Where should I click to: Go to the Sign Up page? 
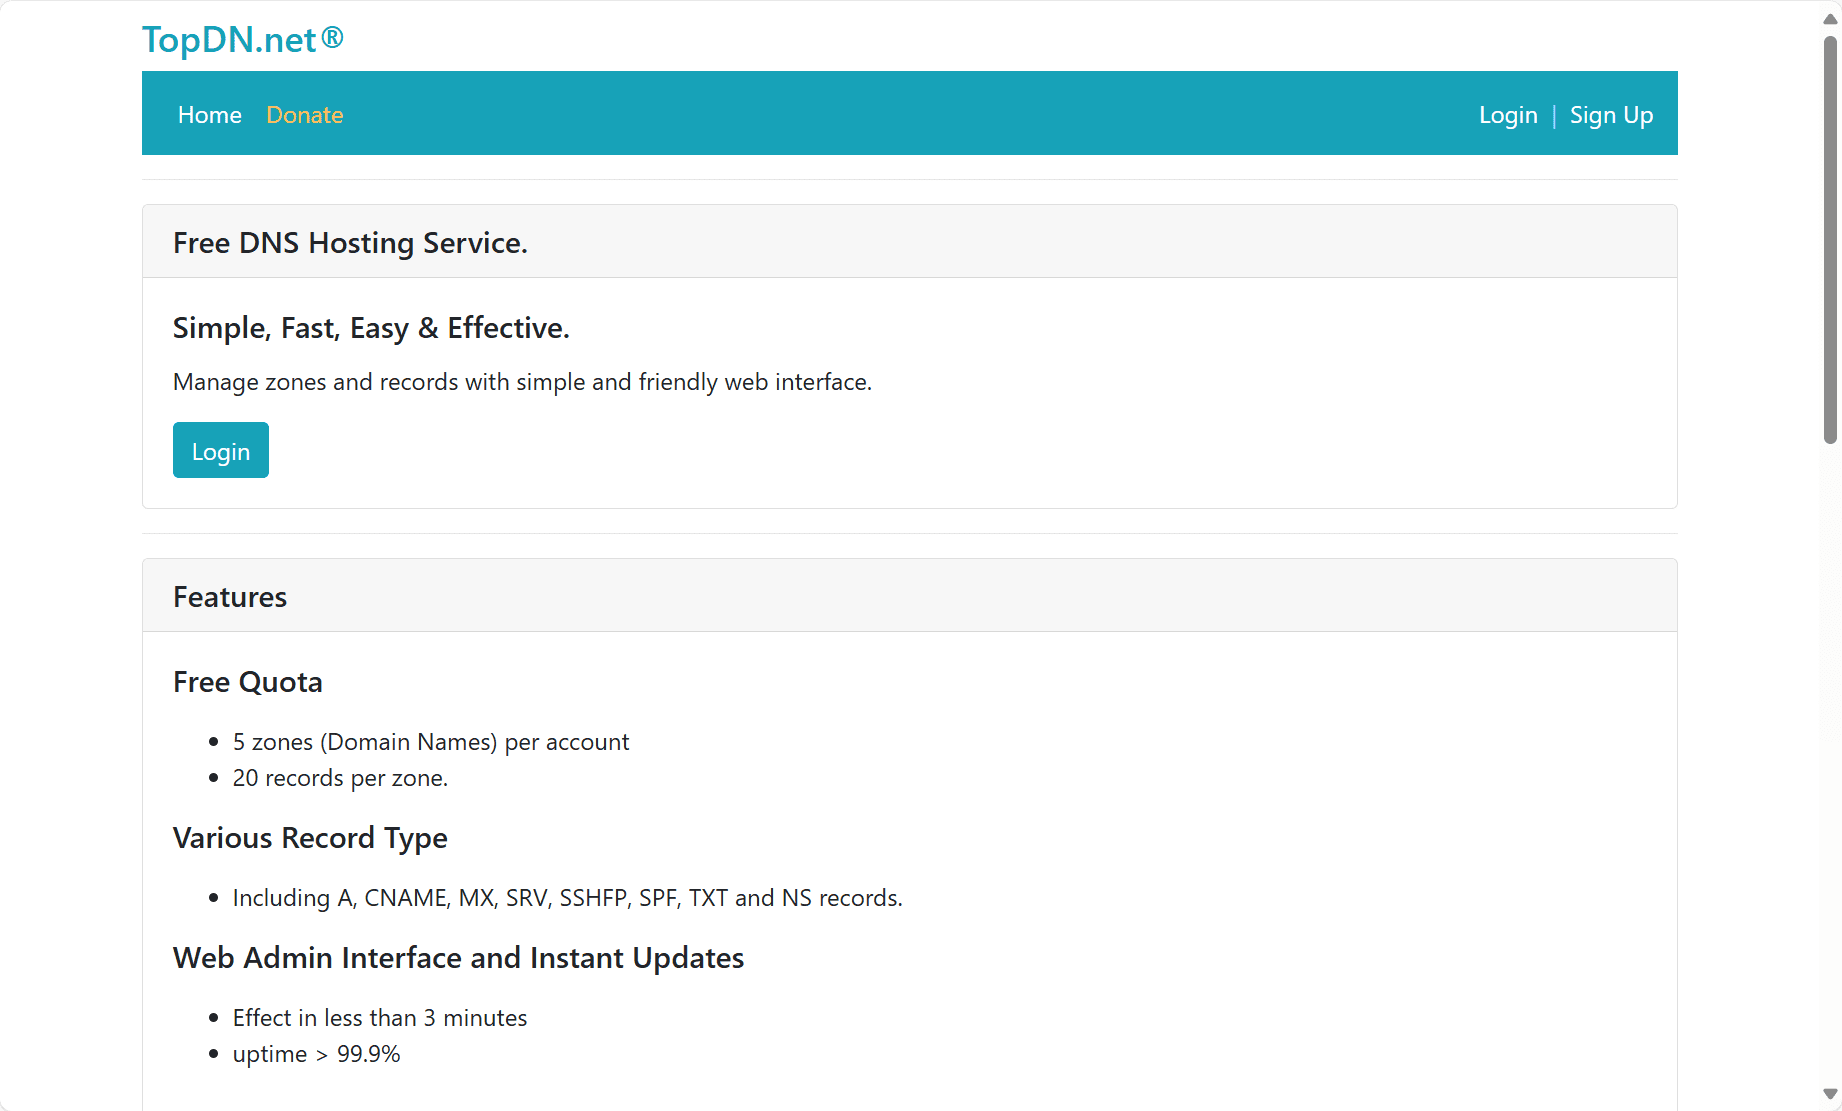coord(1610,115)
